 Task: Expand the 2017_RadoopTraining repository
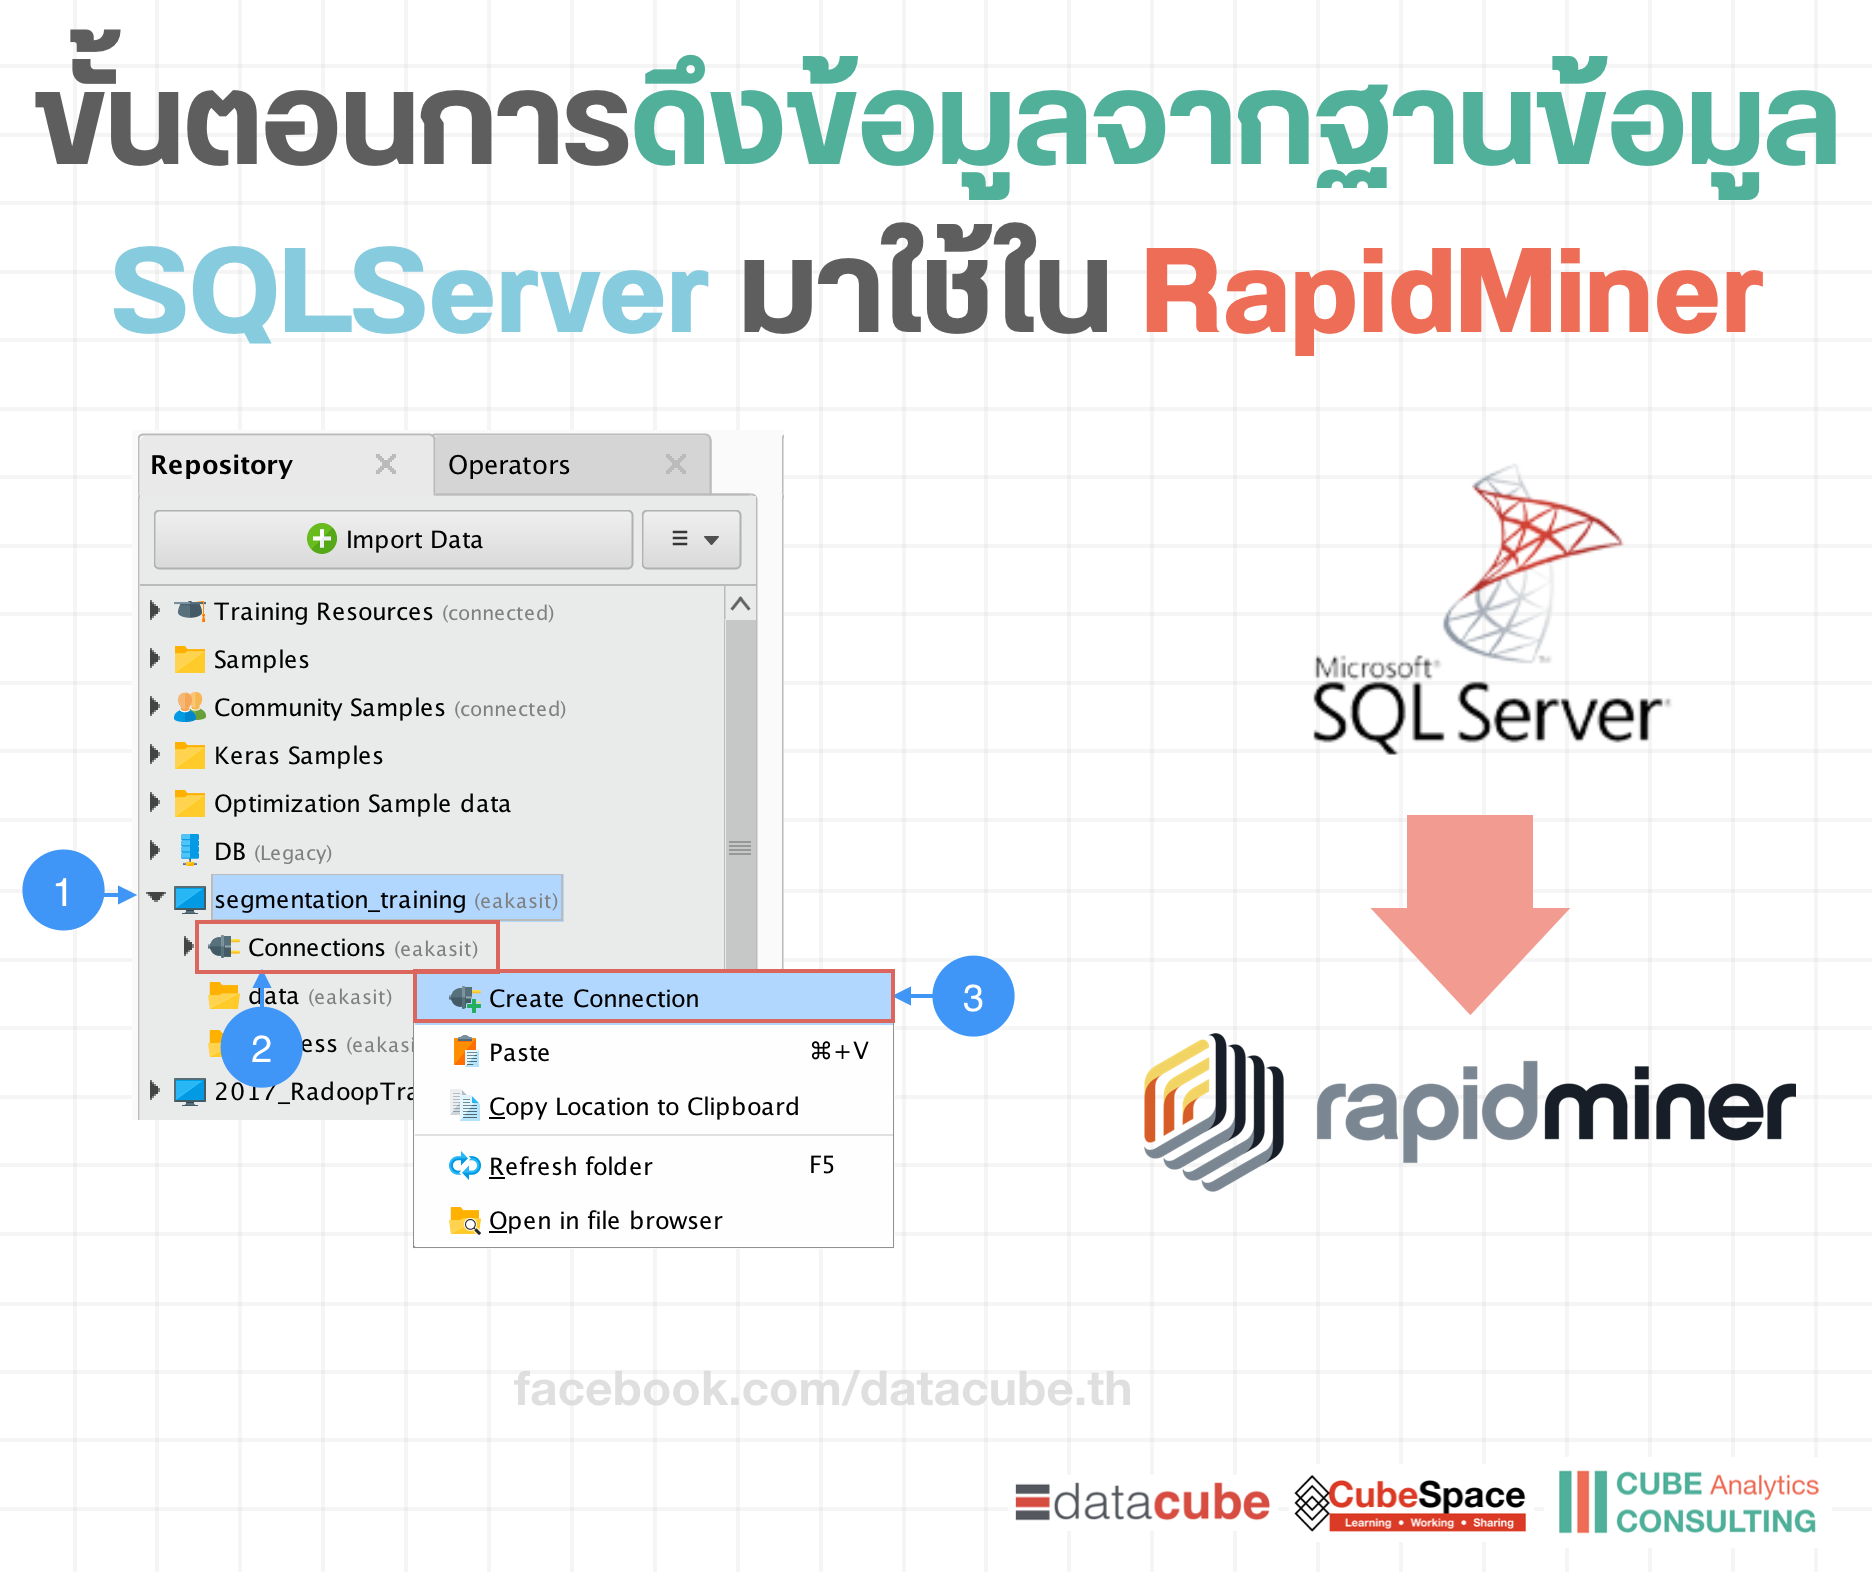click(155, 1090)
